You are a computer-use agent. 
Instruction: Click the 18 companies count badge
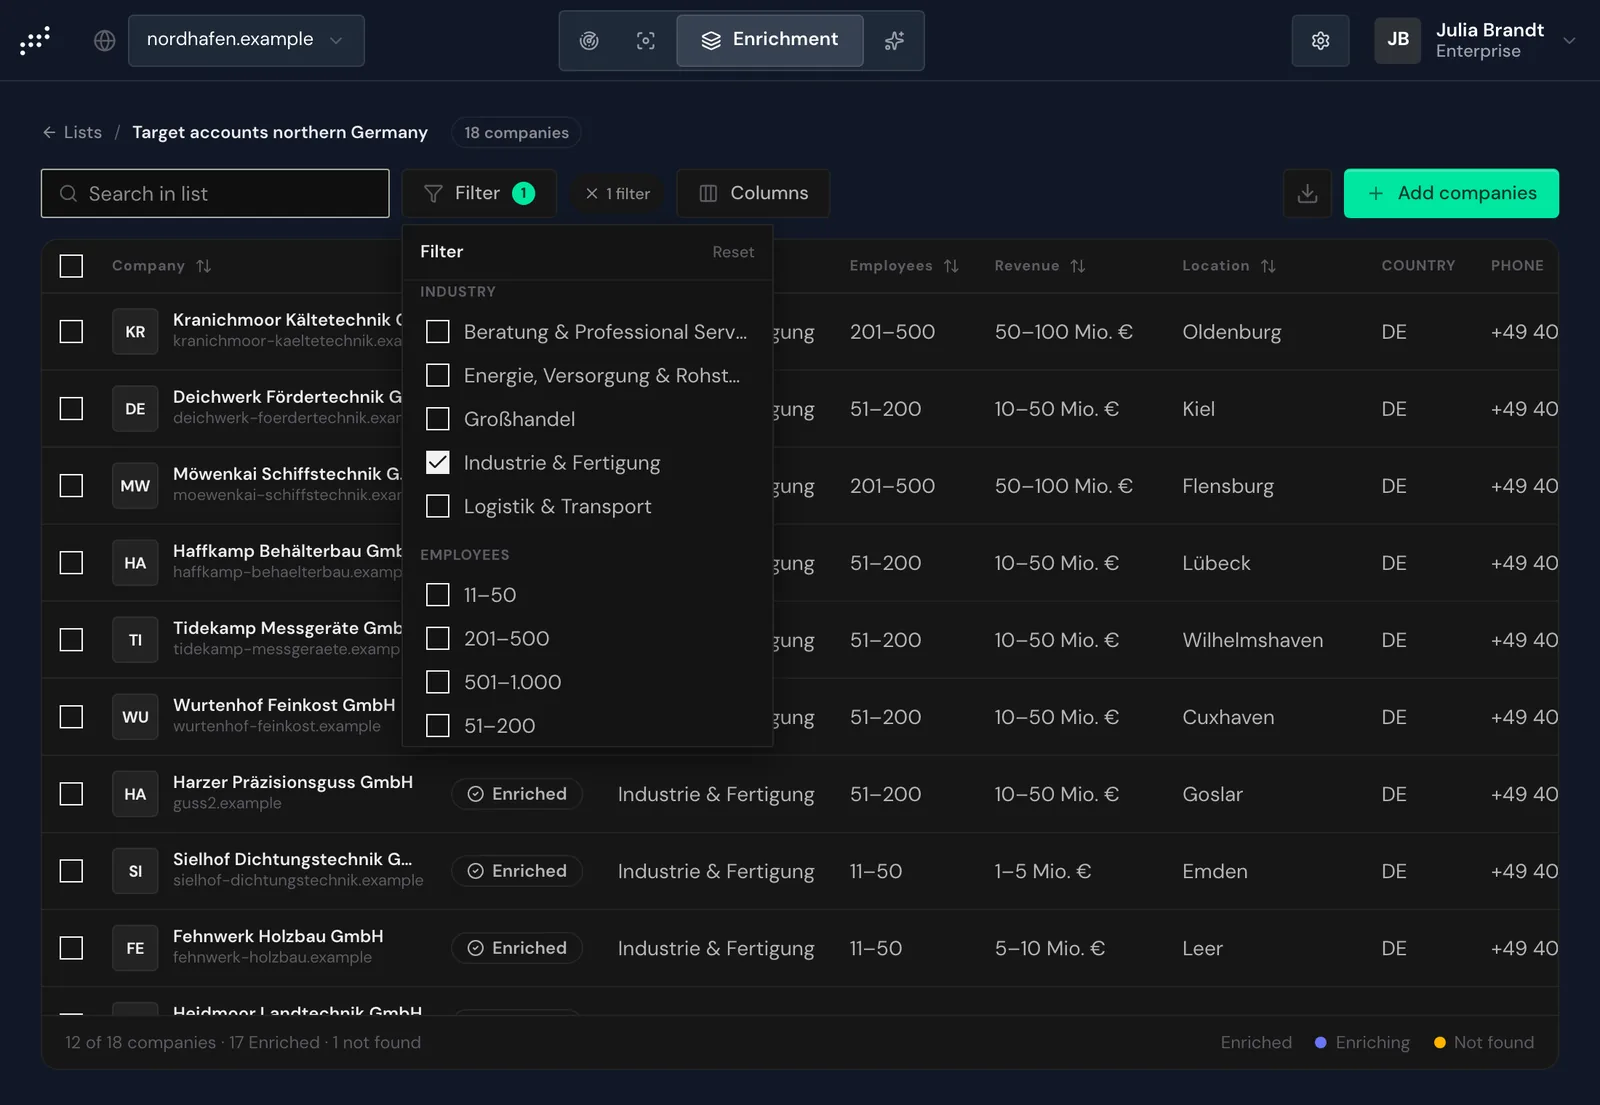[516, 133]
